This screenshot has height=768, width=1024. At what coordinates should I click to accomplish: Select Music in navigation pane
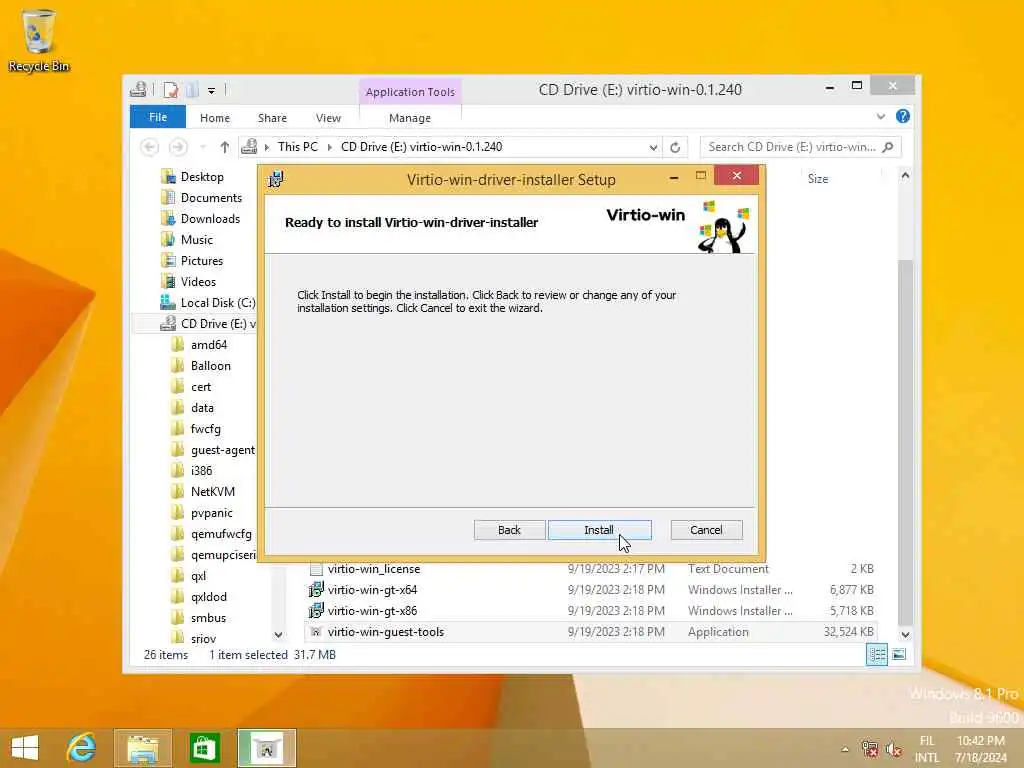tap(197, 240)
